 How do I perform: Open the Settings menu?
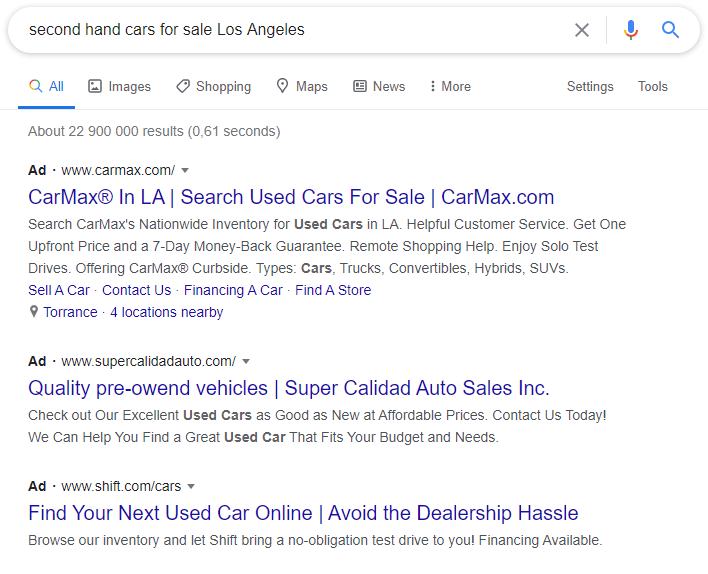tap(590, 86)
